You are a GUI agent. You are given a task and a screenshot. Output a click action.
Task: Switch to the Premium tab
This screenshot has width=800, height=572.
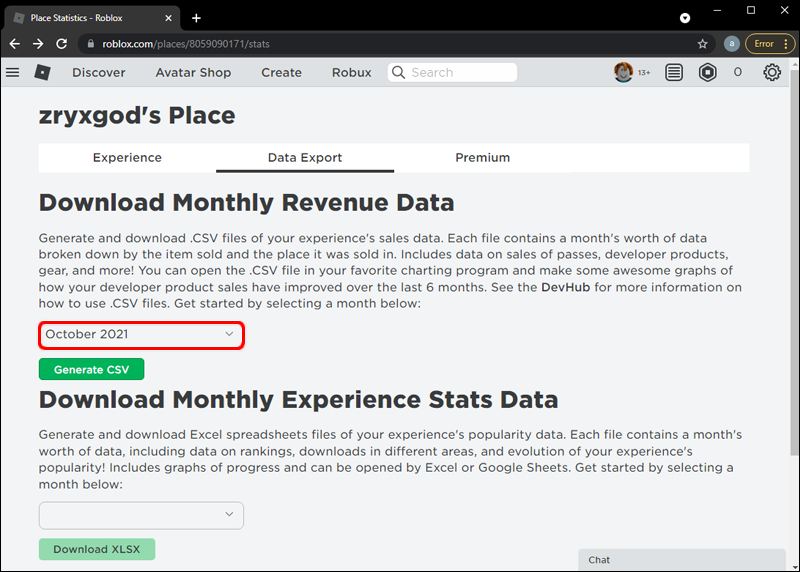click(x=482, y=158)
